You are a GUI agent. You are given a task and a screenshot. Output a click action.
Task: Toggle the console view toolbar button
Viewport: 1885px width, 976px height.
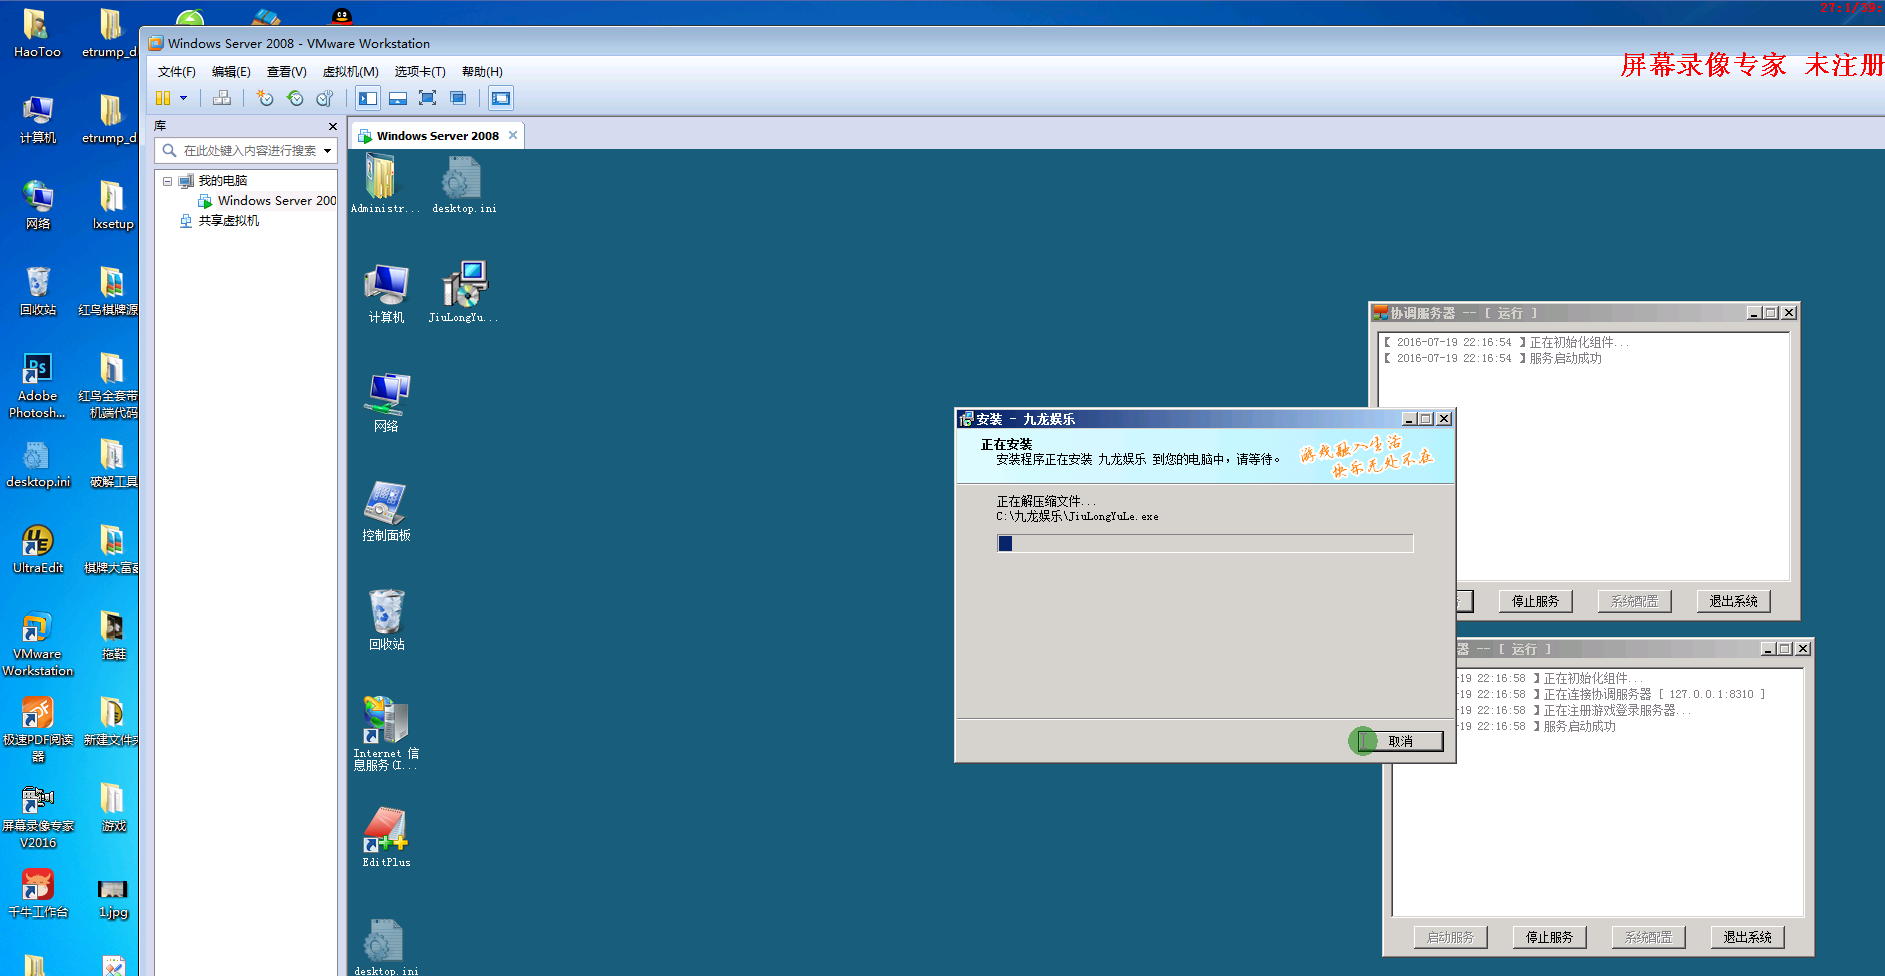(501, 98)
